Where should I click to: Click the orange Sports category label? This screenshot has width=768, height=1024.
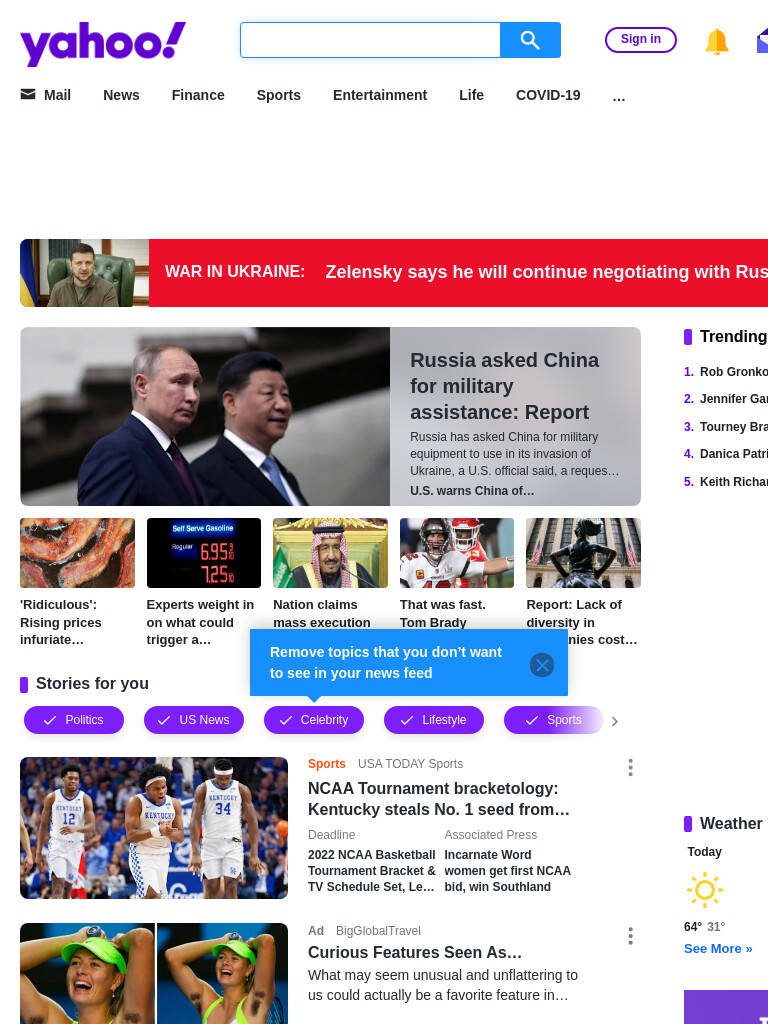327,763
